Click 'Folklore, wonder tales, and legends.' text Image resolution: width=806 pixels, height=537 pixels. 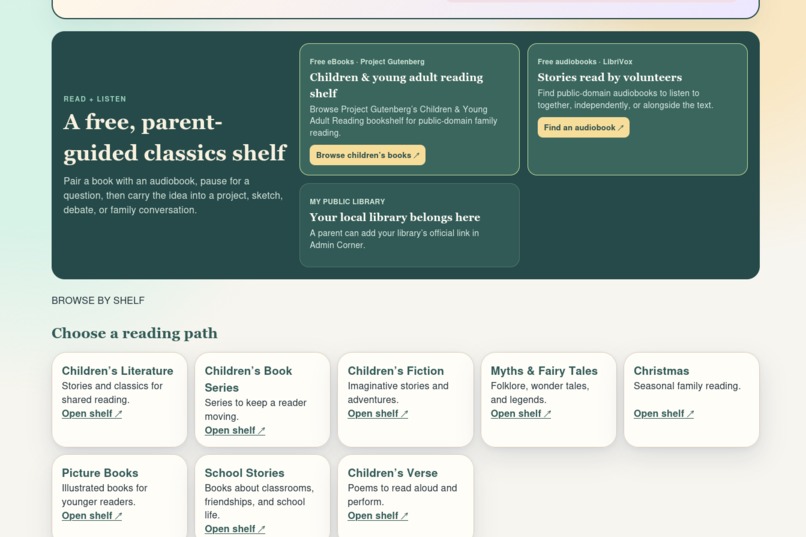540,393
